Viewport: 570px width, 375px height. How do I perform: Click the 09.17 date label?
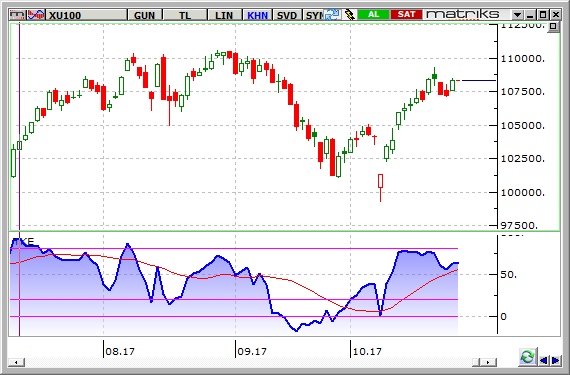(x=252, y=352)
